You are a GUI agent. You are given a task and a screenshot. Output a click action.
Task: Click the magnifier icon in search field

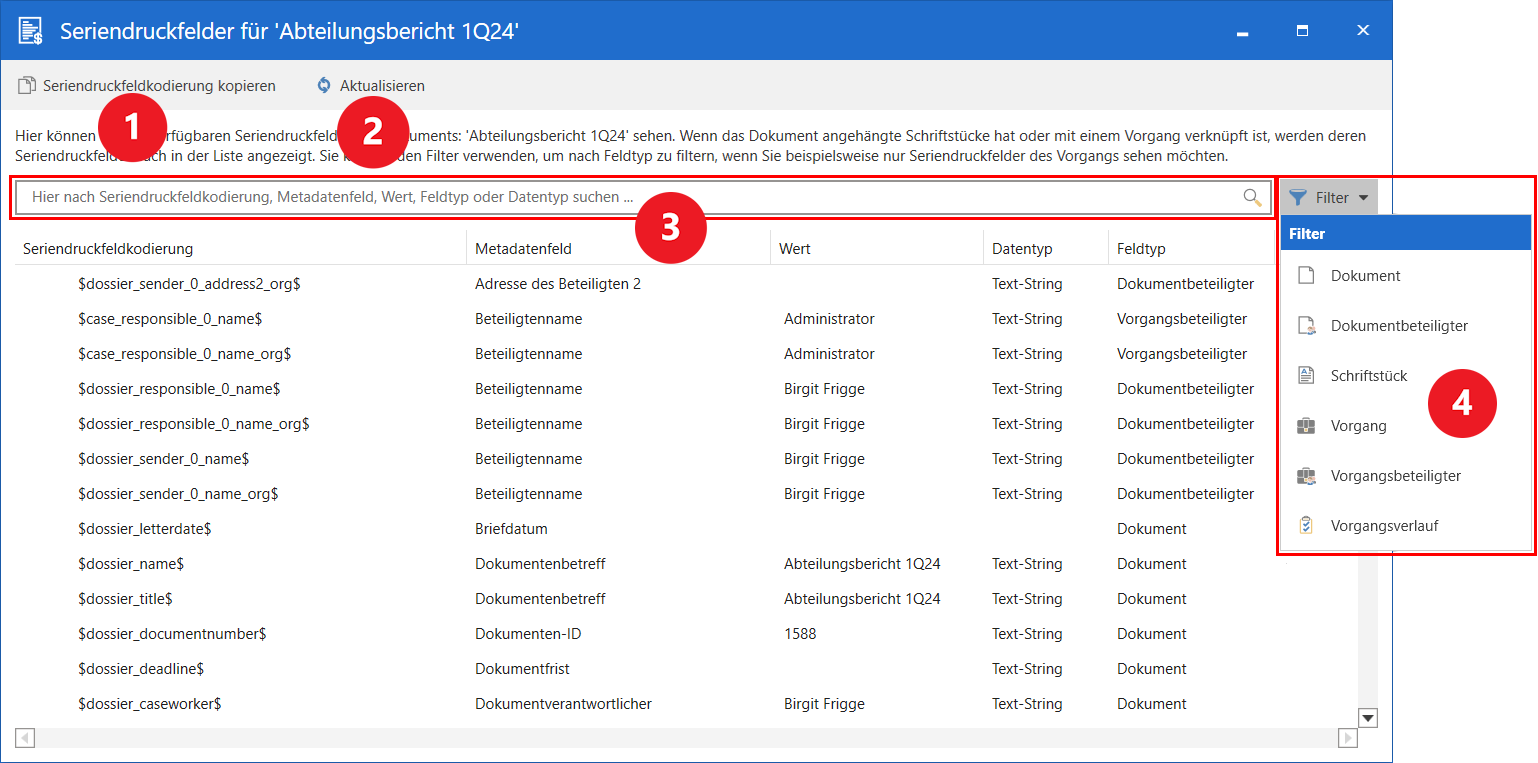click(x=1252, y=198)
